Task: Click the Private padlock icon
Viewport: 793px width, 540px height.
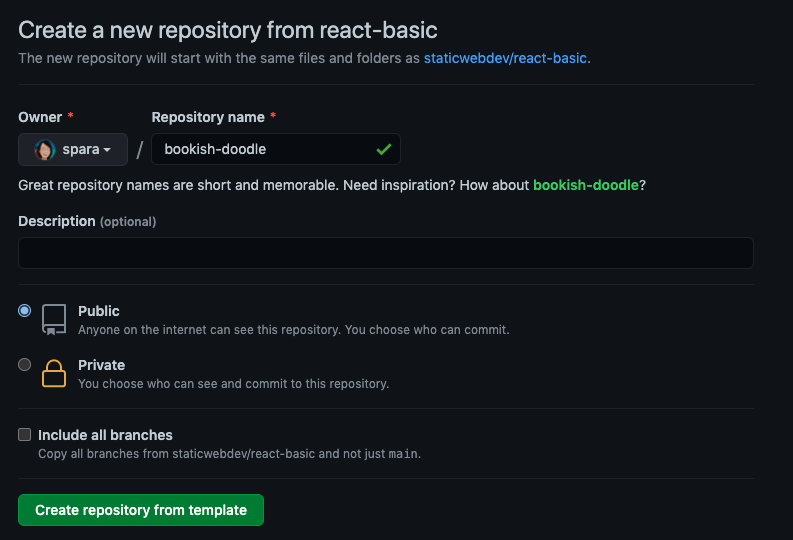Action: pyautogui.click(x=54, y=374)
